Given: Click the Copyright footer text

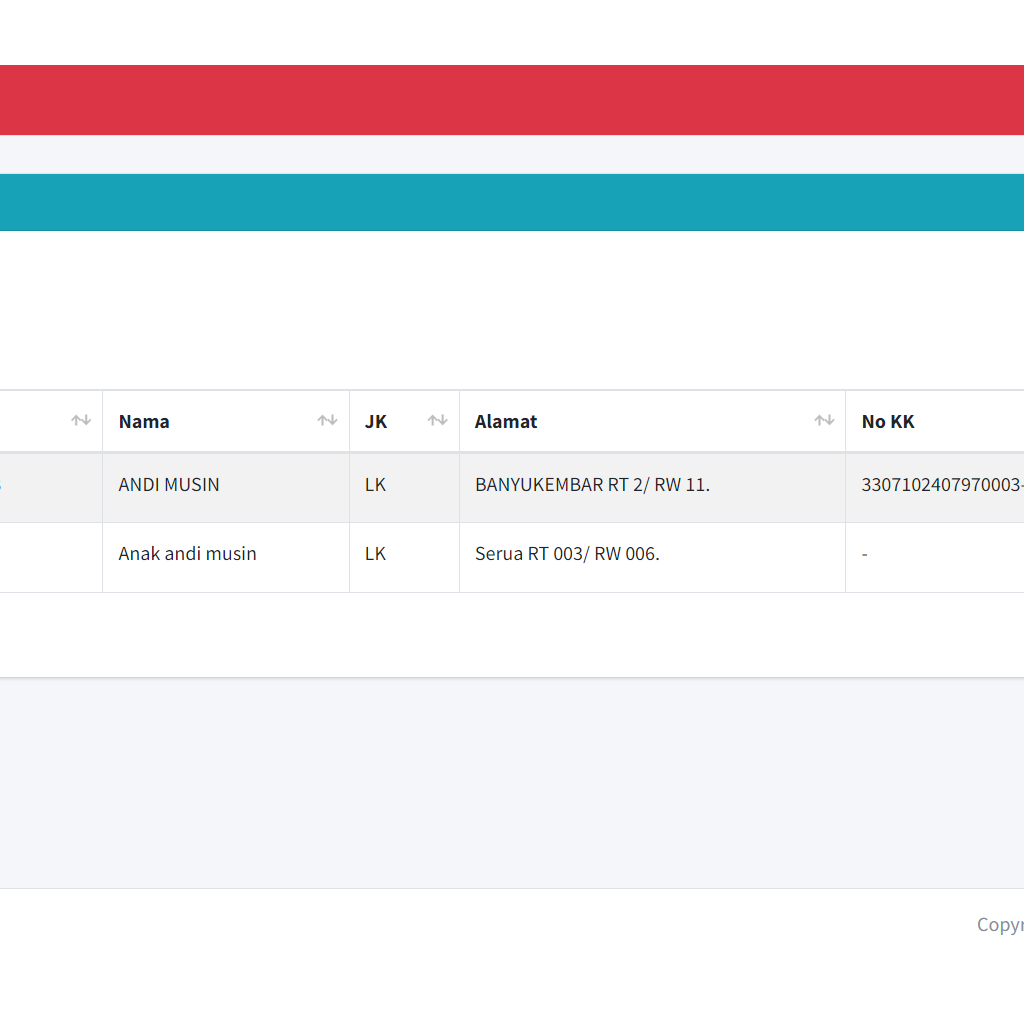Looking at the screenshot, I should 1000,925.
